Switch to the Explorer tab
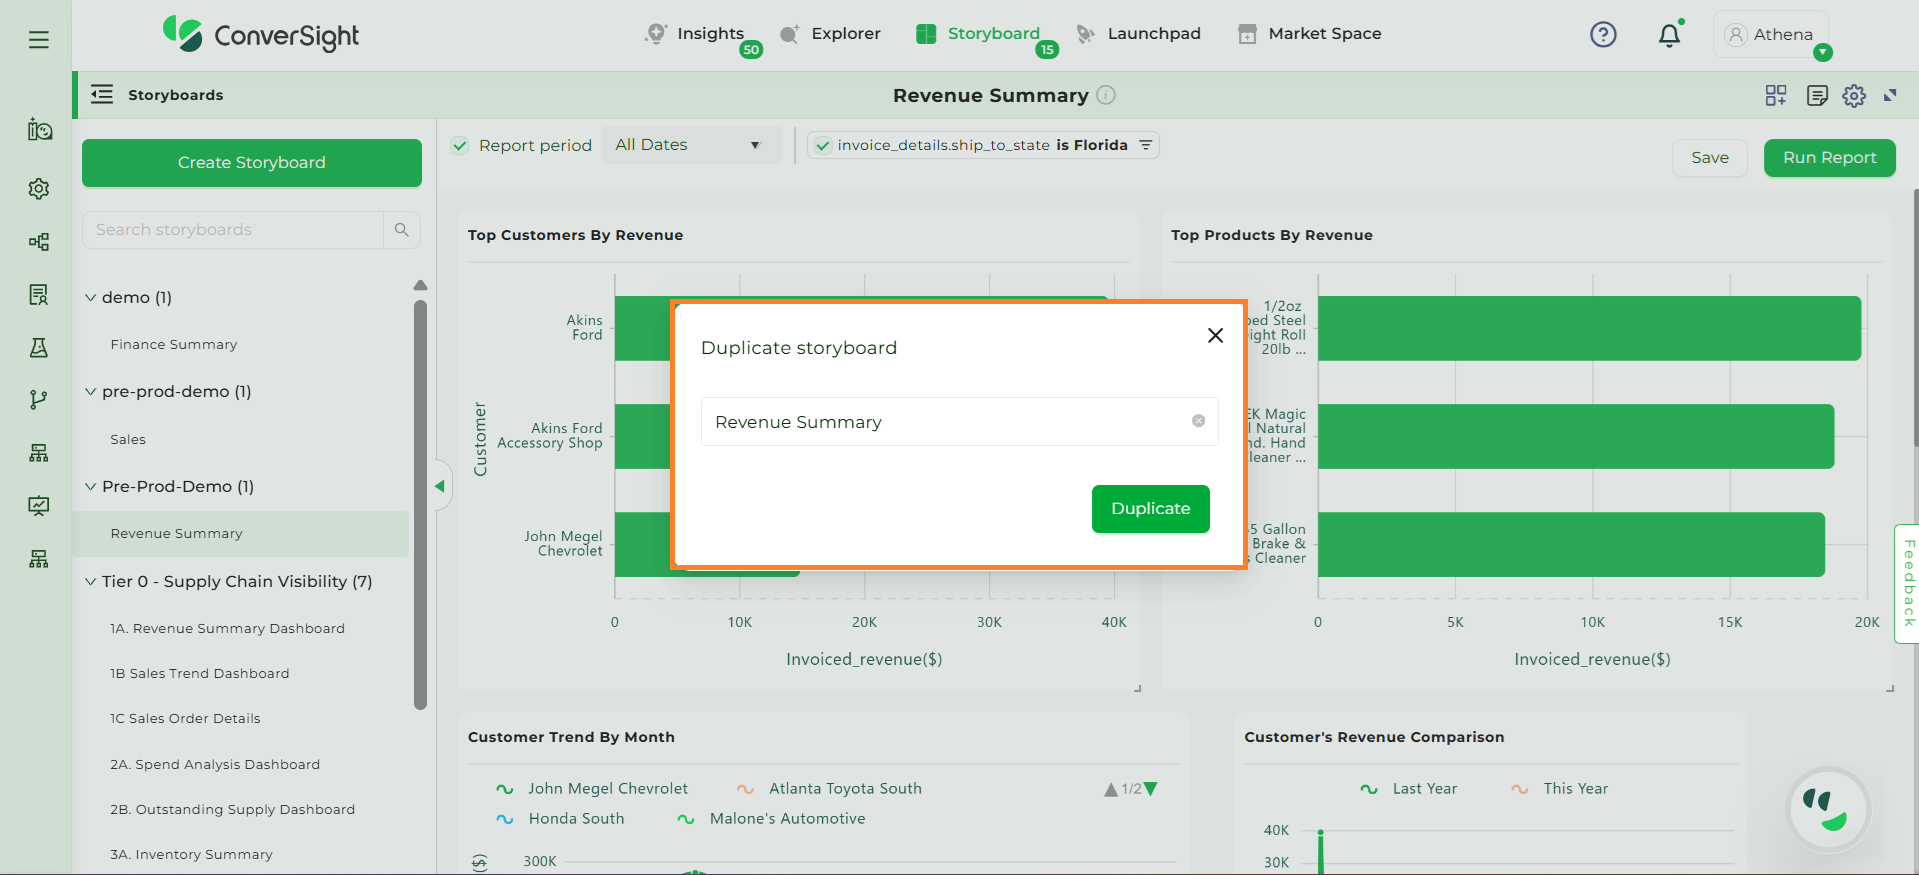1919x875 pixels. point(831,34)
